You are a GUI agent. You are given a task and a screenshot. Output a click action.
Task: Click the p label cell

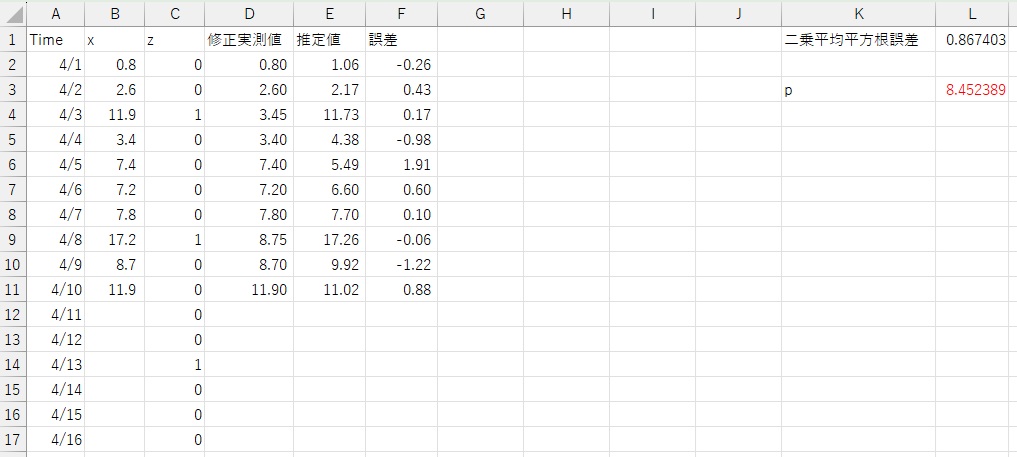(858, 90)
